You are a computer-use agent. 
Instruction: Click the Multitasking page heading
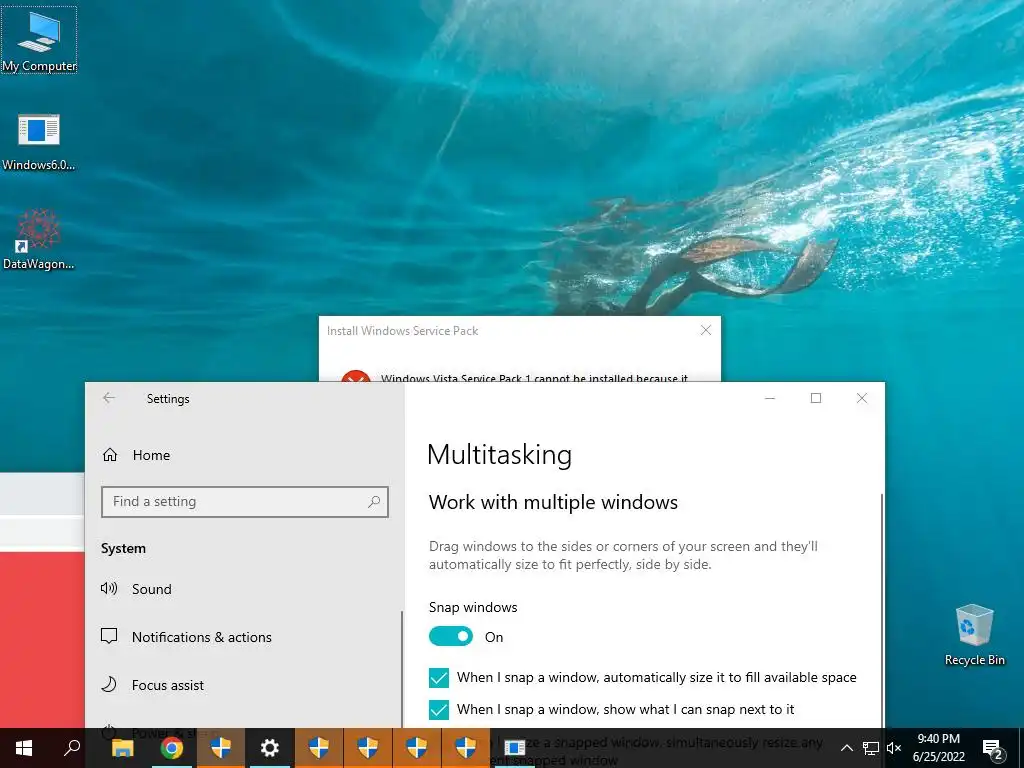500,455
